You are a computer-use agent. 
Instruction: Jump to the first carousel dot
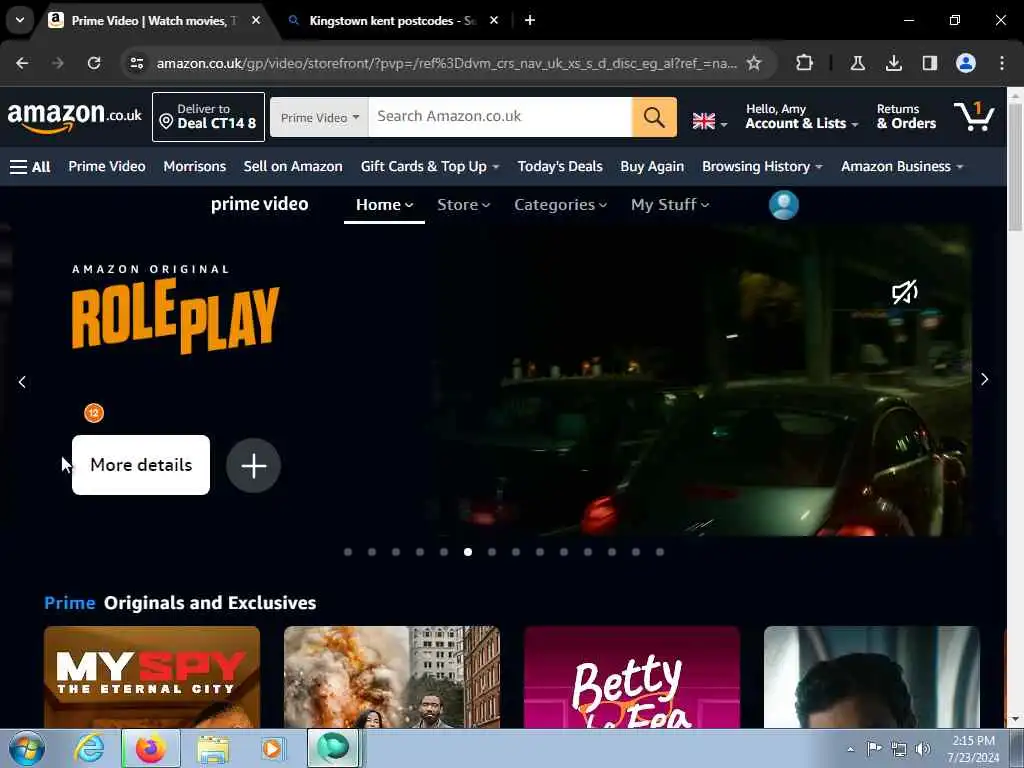[x=348, y=552]
